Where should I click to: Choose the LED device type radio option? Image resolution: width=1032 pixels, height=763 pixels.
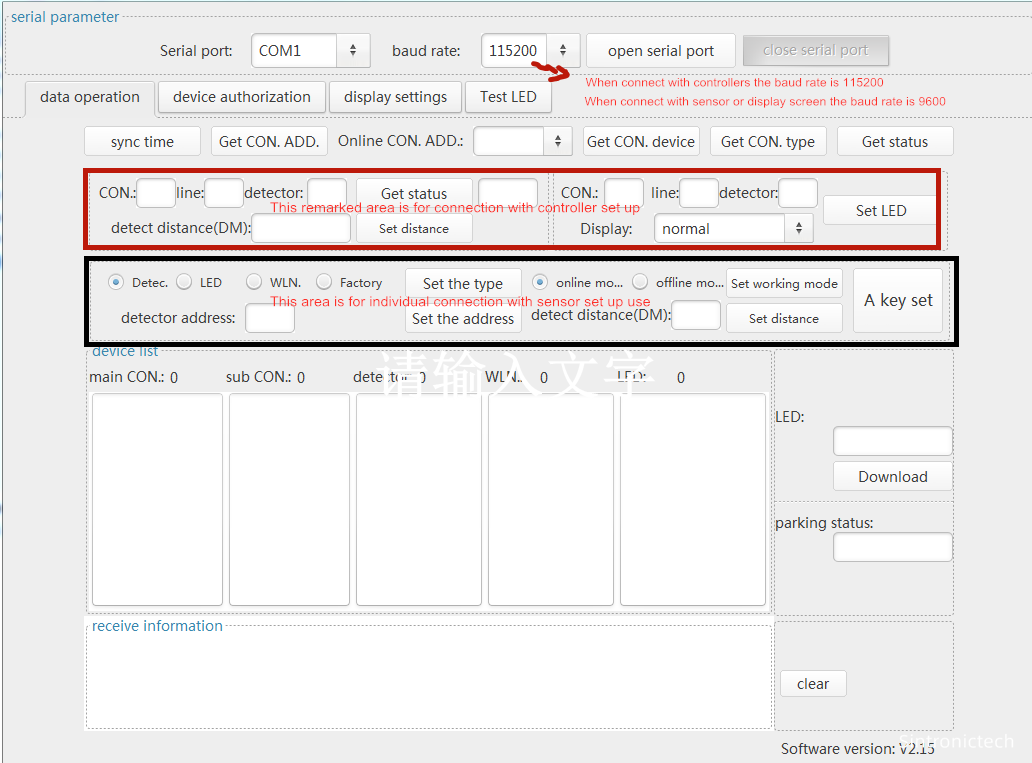tap(184, 283)
